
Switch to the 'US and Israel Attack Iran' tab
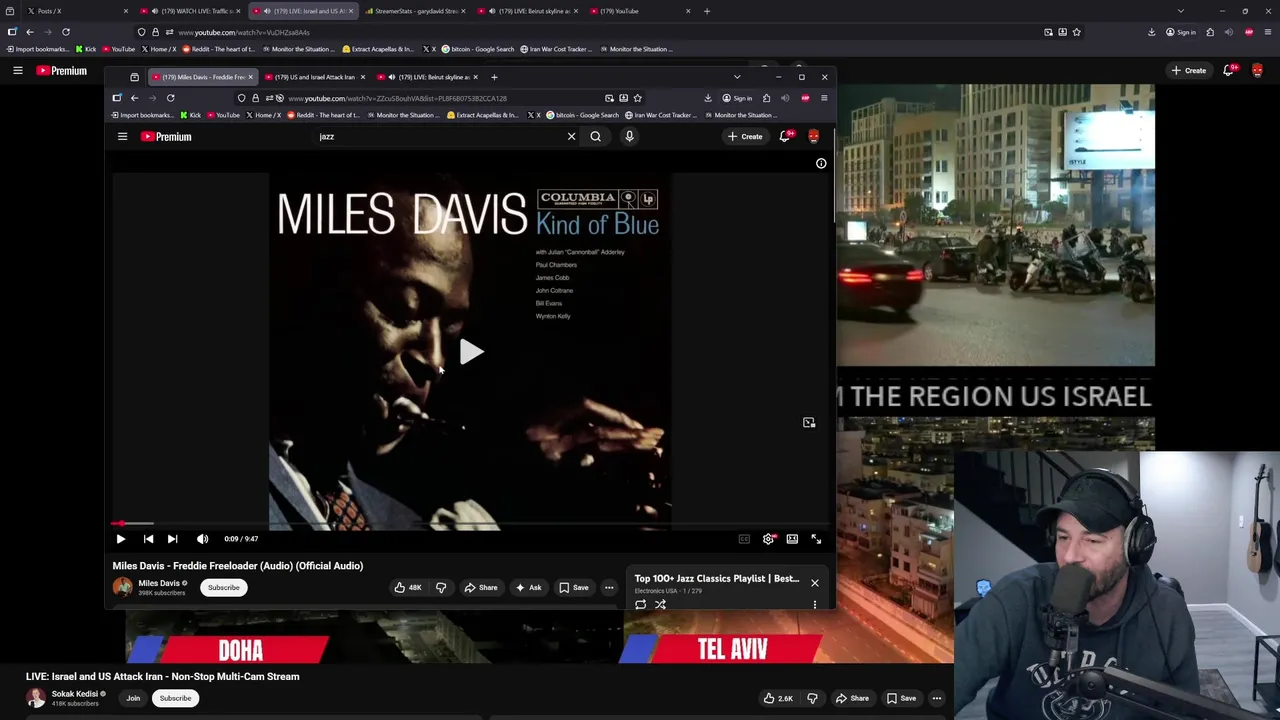314,77
